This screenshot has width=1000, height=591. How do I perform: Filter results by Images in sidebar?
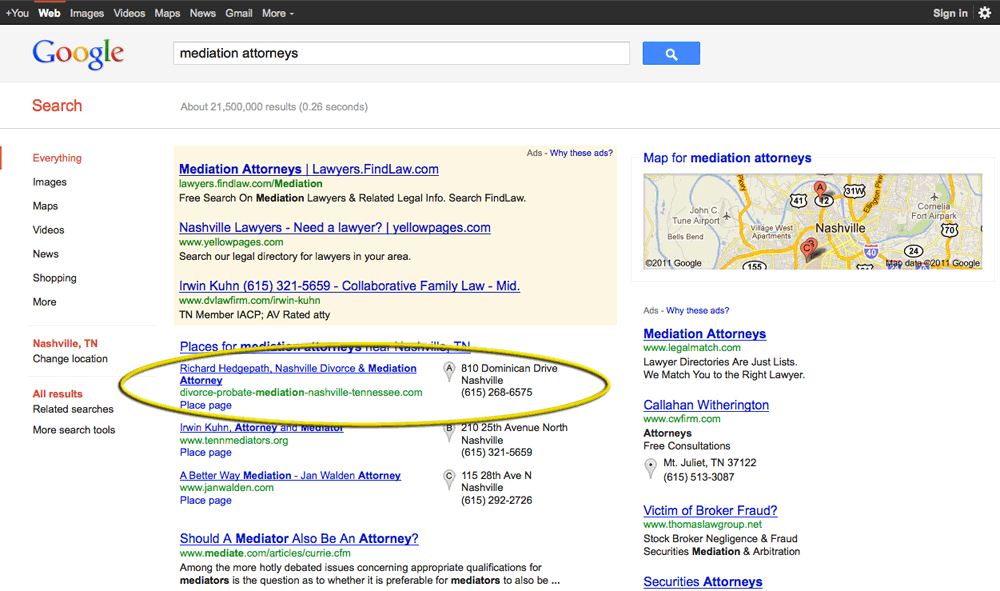(50, 182)
